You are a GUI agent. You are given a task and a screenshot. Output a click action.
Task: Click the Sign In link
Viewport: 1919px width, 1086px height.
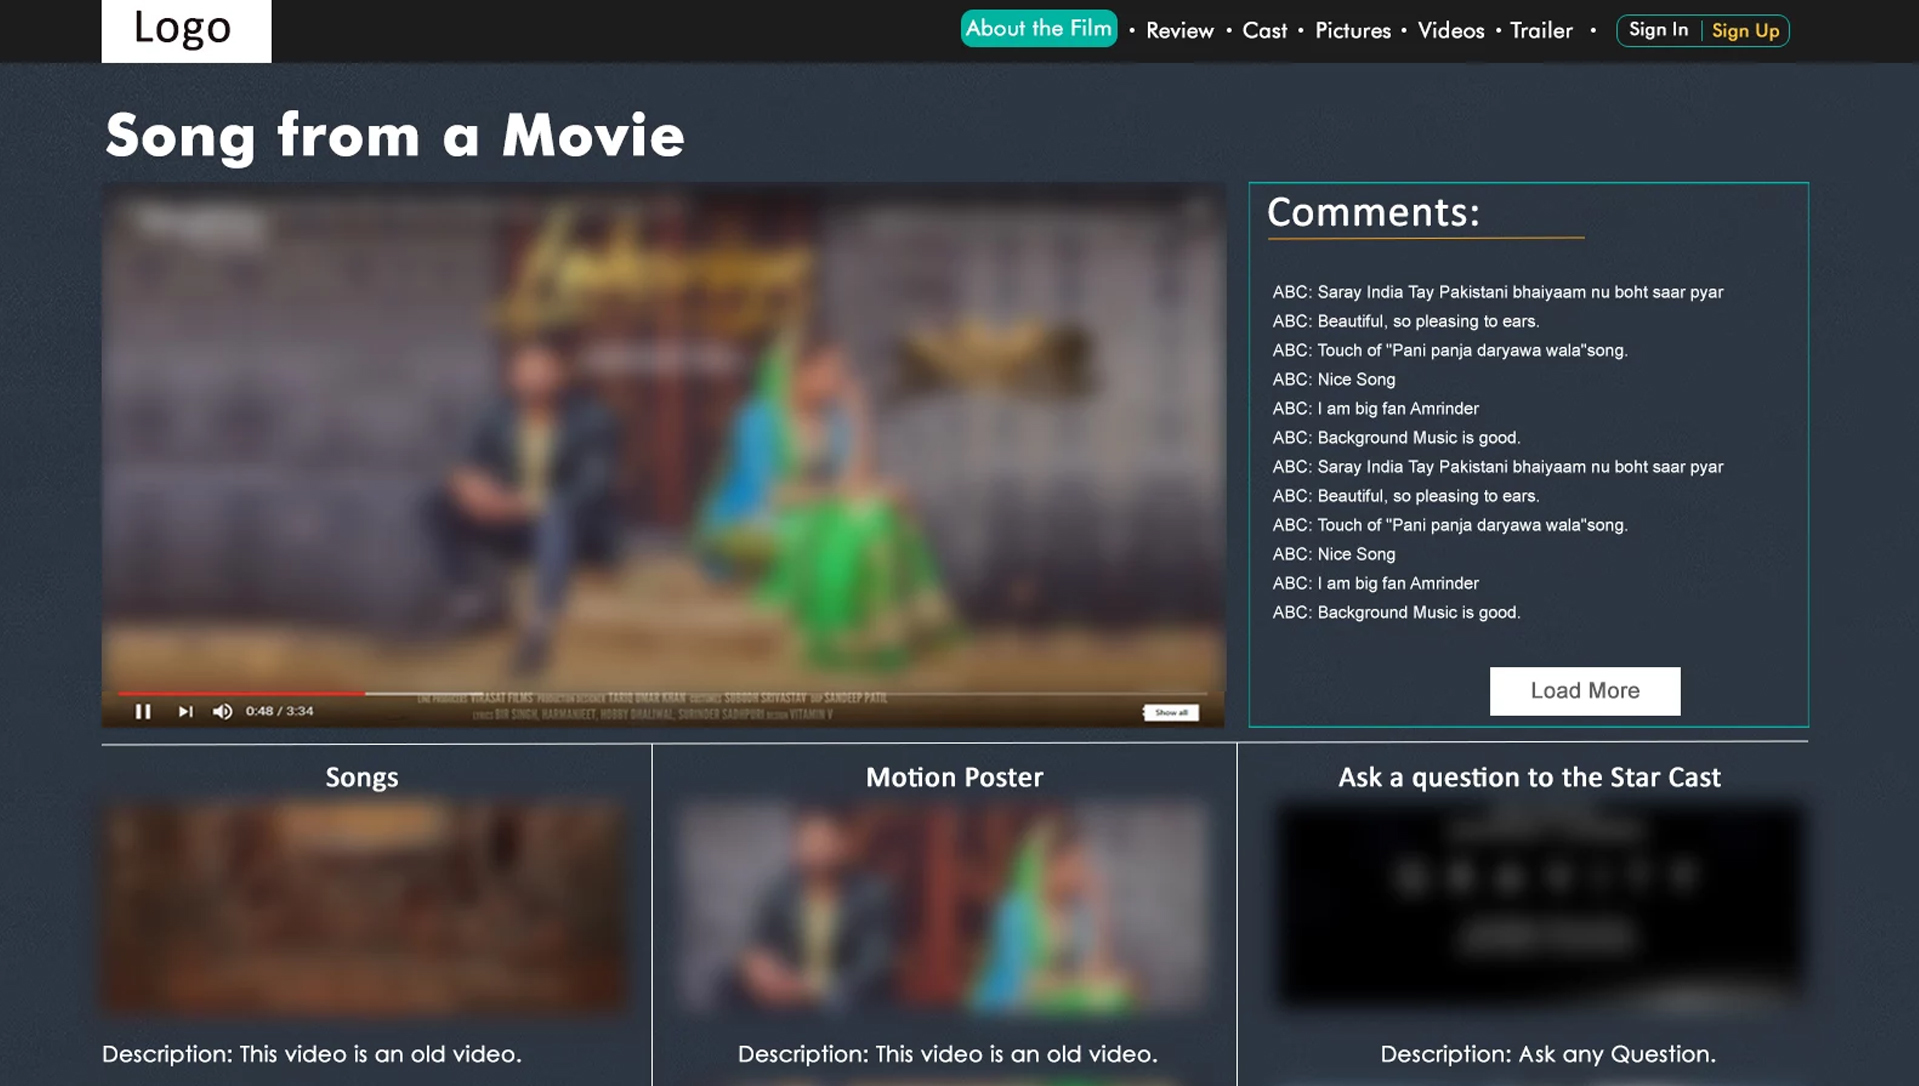pos(1658,30)
